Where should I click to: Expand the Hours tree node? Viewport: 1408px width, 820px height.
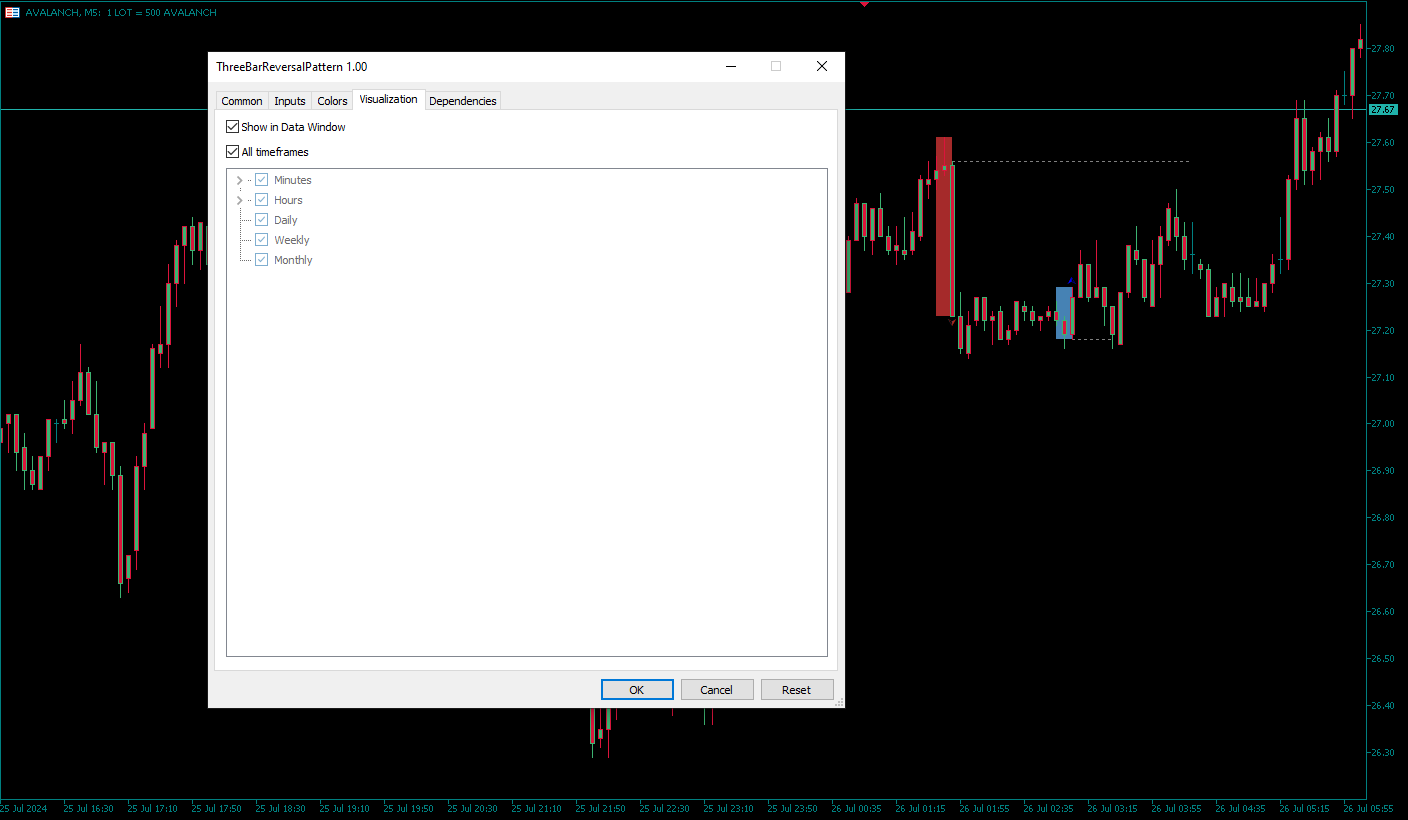(239, 200)
